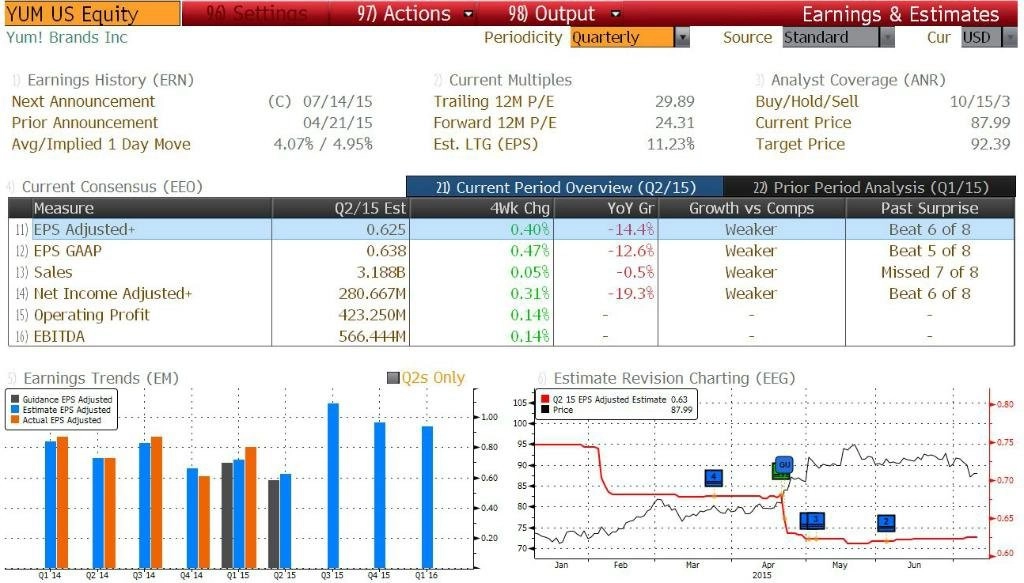The width and height of the screenshot is (1024, 583).
Task: Select the EBITDA measure row
Action: [x=511, y=336]
